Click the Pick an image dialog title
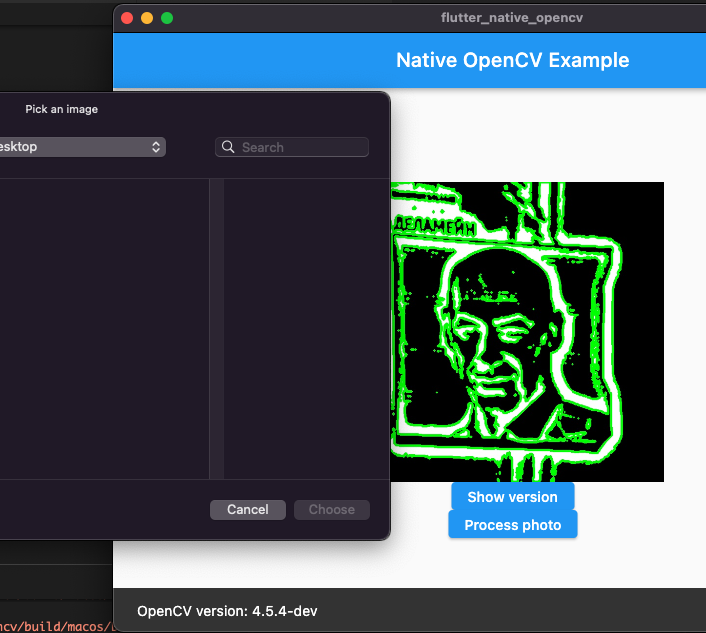Screen dimensions: 706x633 [x=61, y=109]
